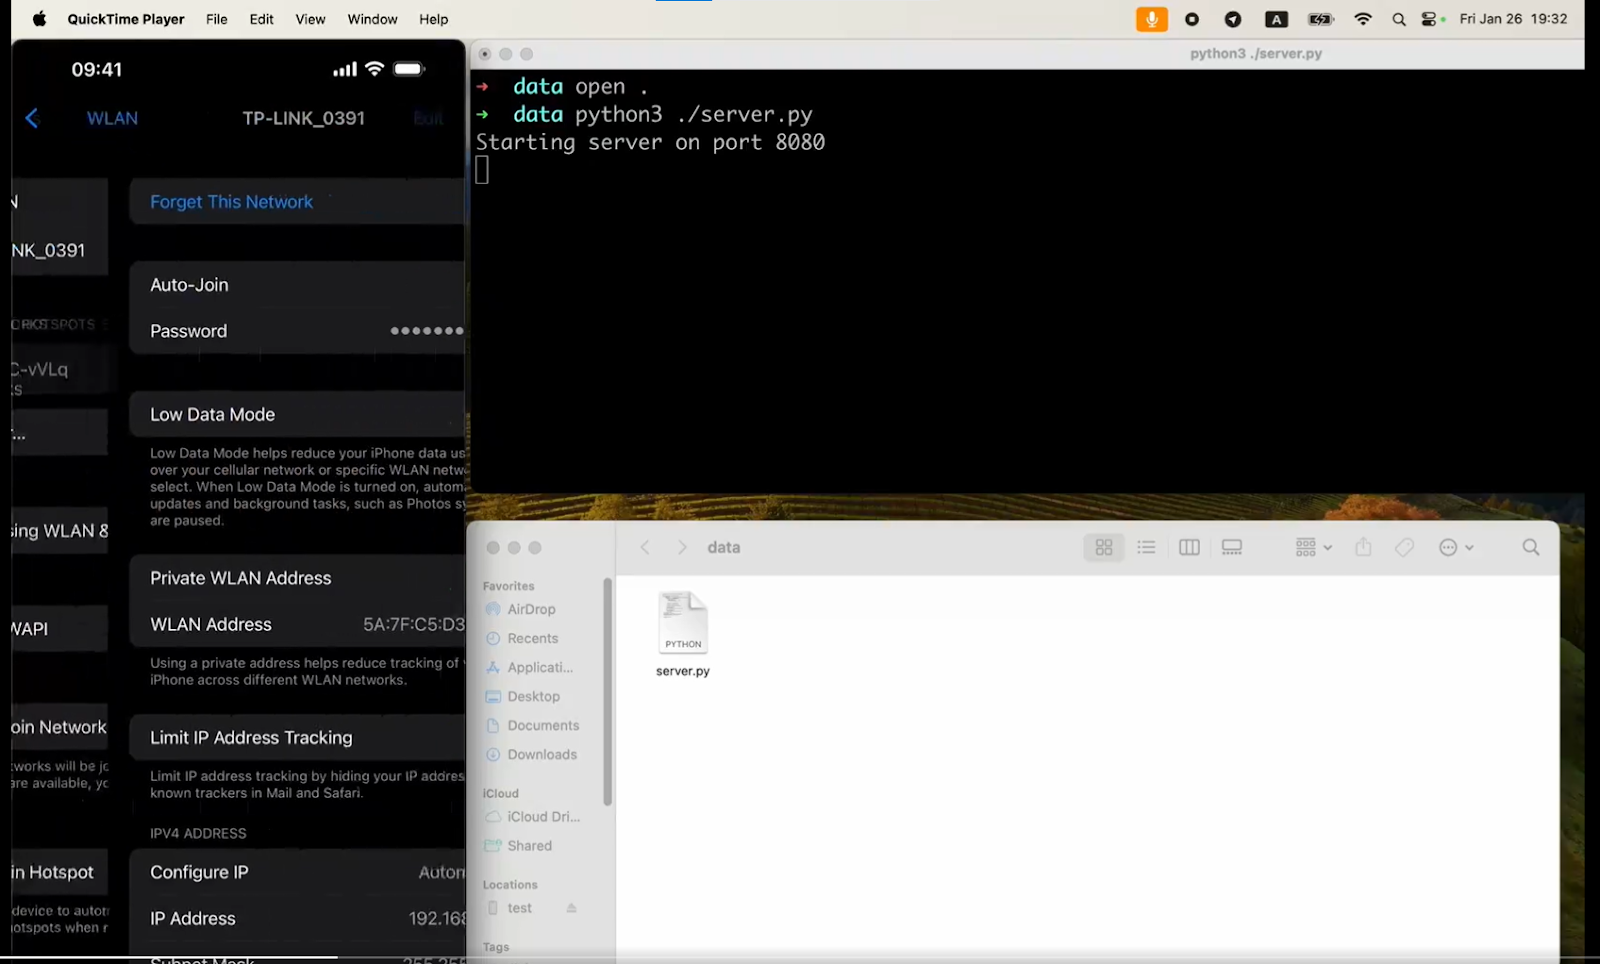Open Wi-Fi menu in macOS menu bar
This screenshot has width=1600, height=964.
pyautogui.click(x=1363, y=19)
